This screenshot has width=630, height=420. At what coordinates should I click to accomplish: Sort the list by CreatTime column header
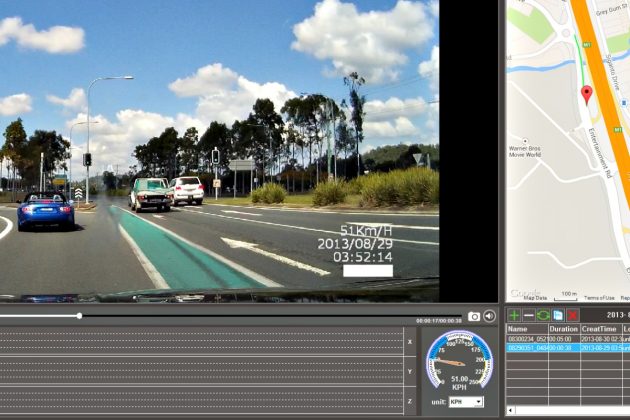pos(601,329)
